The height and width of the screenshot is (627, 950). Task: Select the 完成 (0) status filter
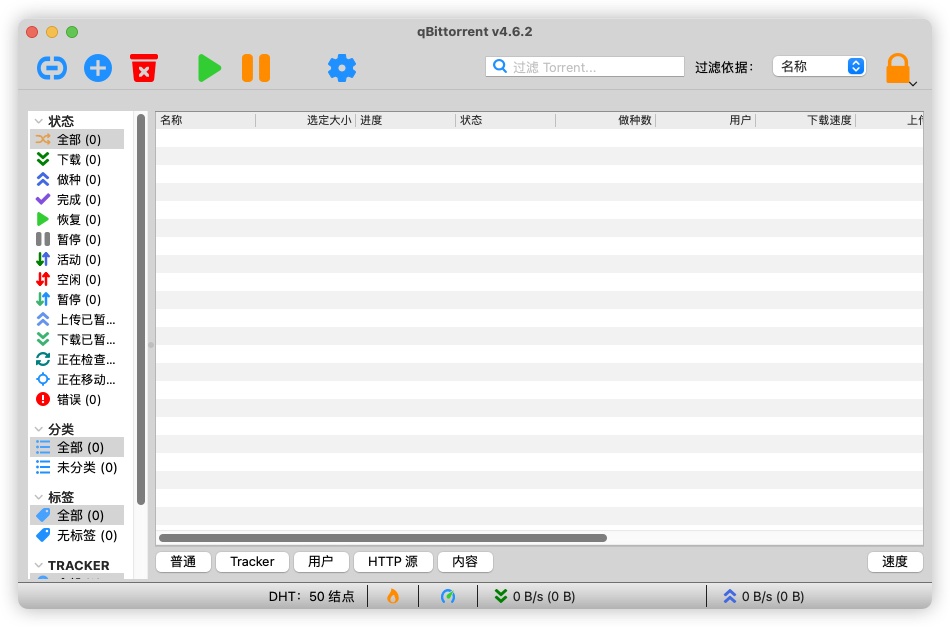pos(77,199)
